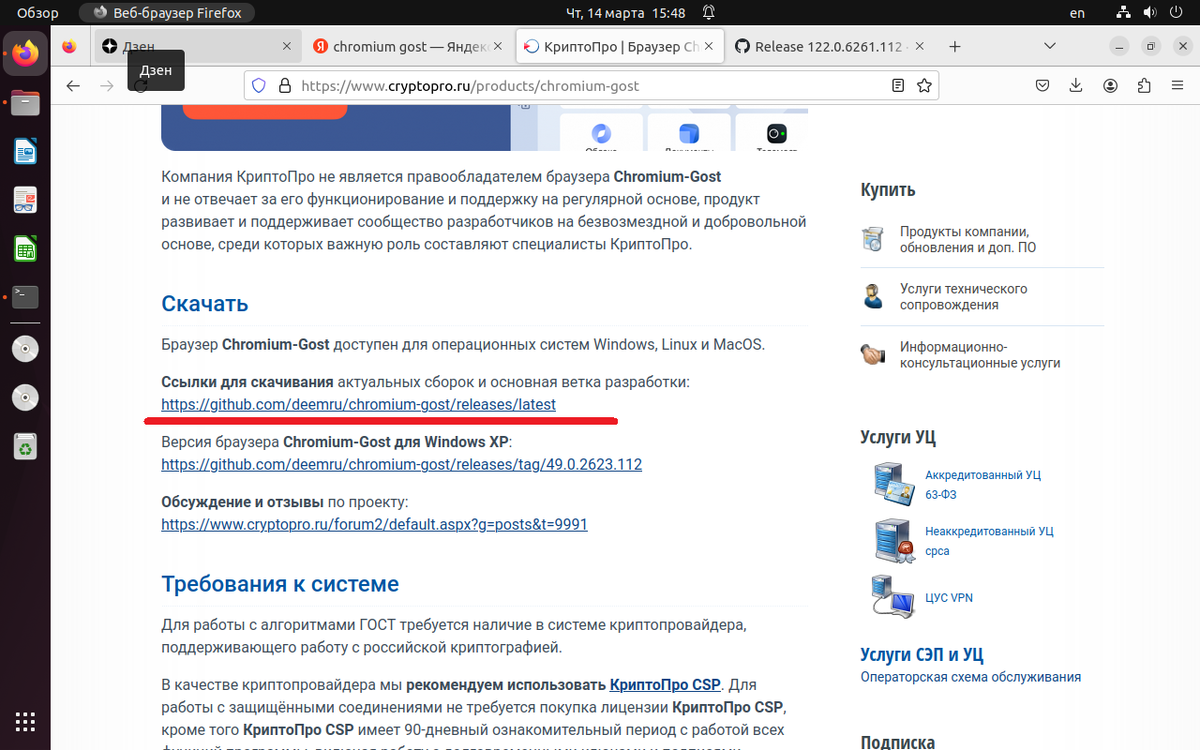
Task: Save page to Pocket
Action: click(1042, 86)
